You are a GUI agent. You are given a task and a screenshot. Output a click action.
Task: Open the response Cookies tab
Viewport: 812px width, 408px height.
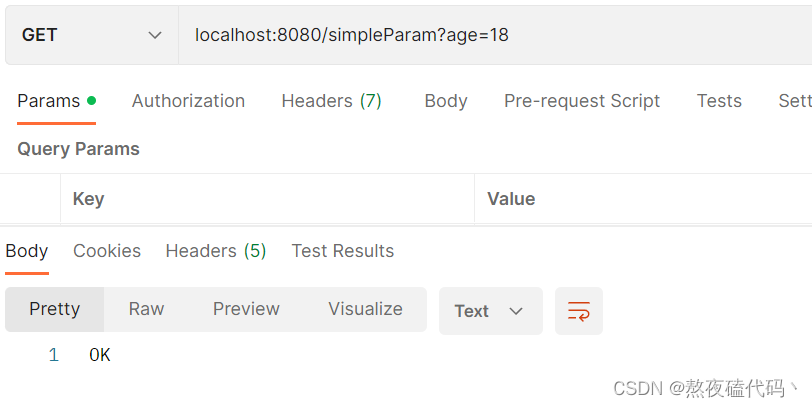tap(107, 251)
